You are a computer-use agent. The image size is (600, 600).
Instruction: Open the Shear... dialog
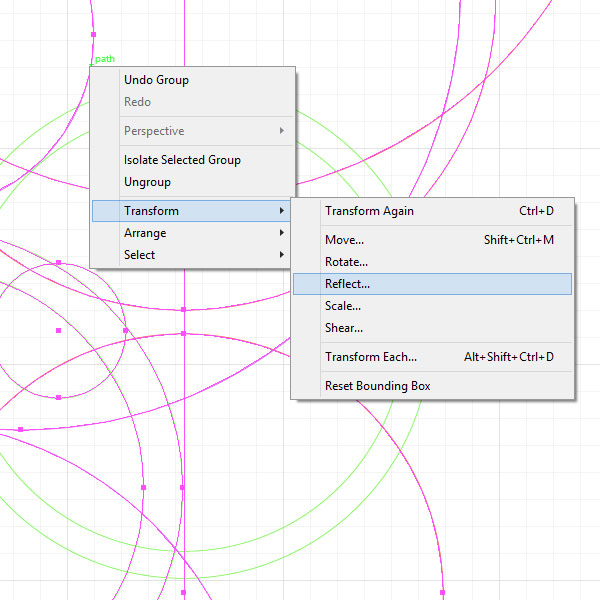point(432,328)
